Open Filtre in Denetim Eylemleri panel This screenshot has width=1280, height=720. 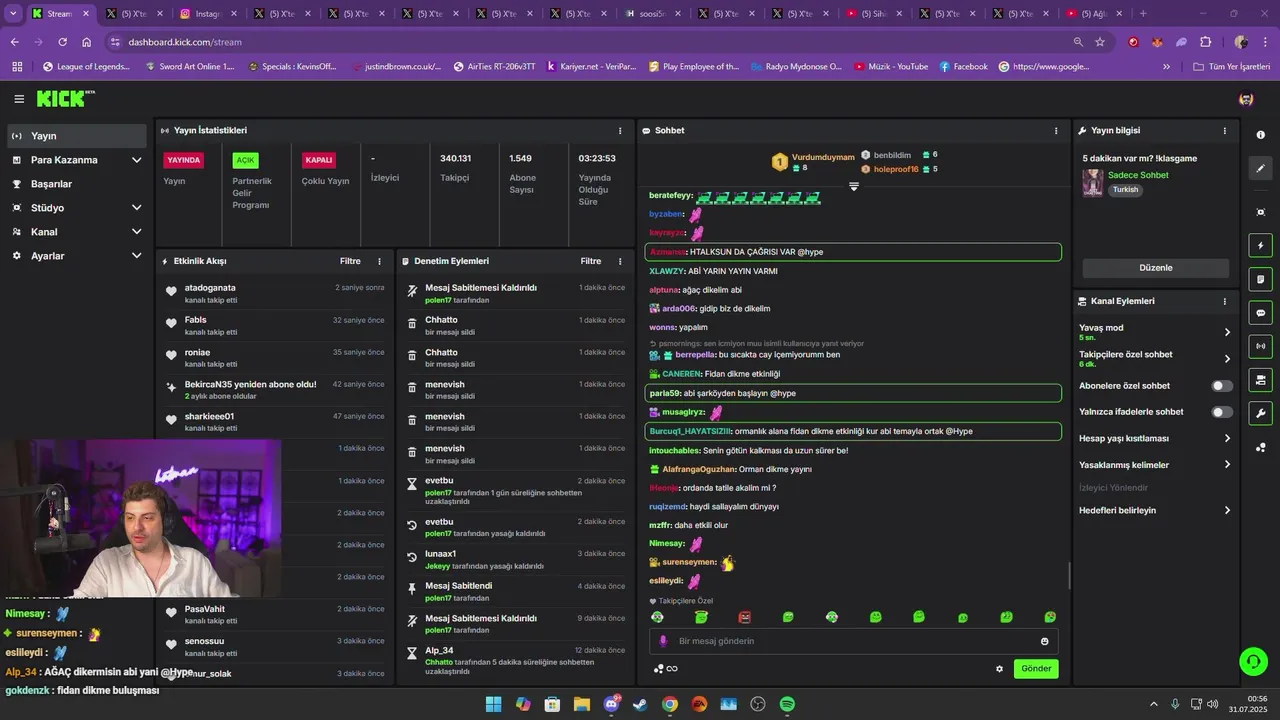coord(591,261)
